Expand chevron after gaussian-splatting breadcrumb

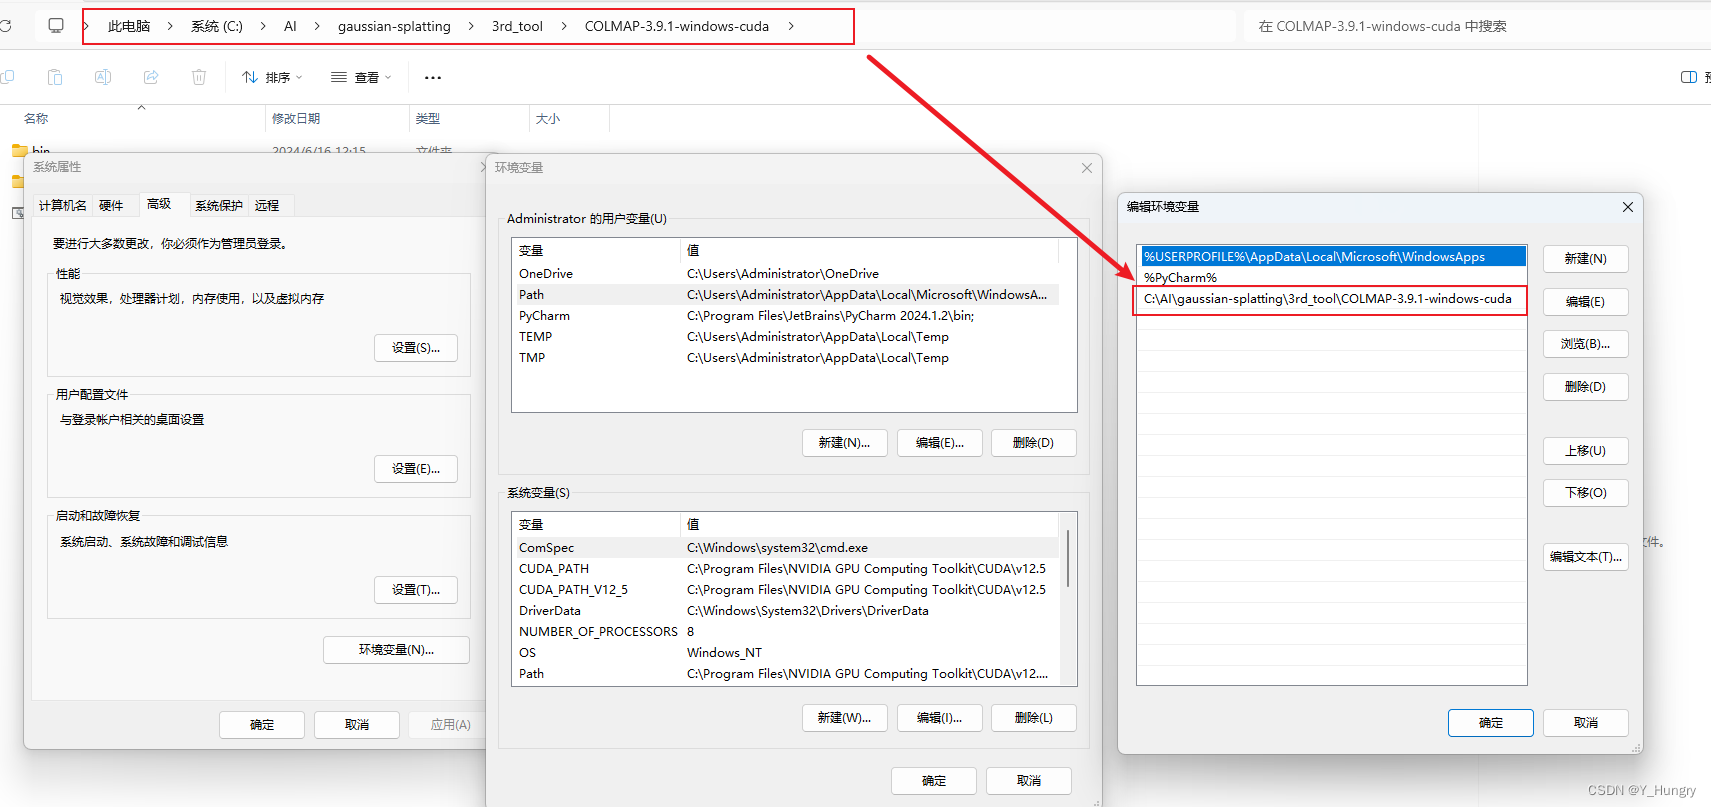coord(471,26)
